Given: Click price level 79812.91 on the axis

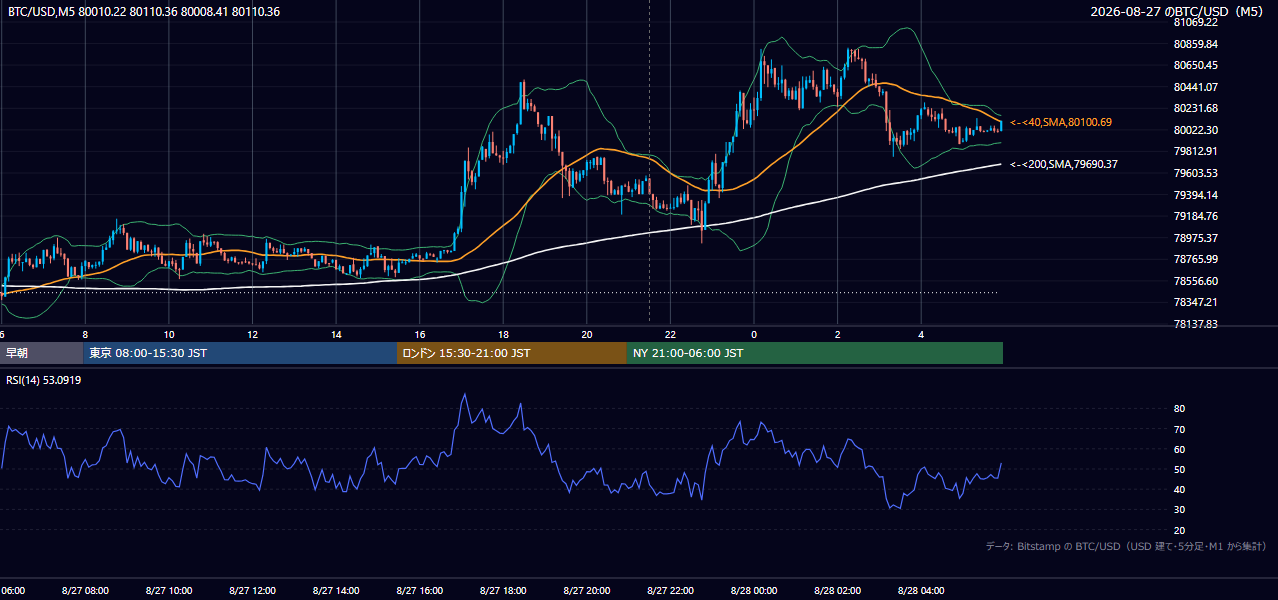Looking at the screenshot, I should point(1195,151).
